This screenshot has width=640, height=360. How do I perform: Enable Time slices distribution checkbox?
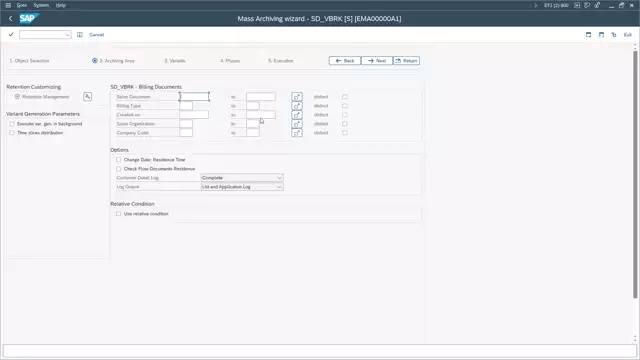12,133
